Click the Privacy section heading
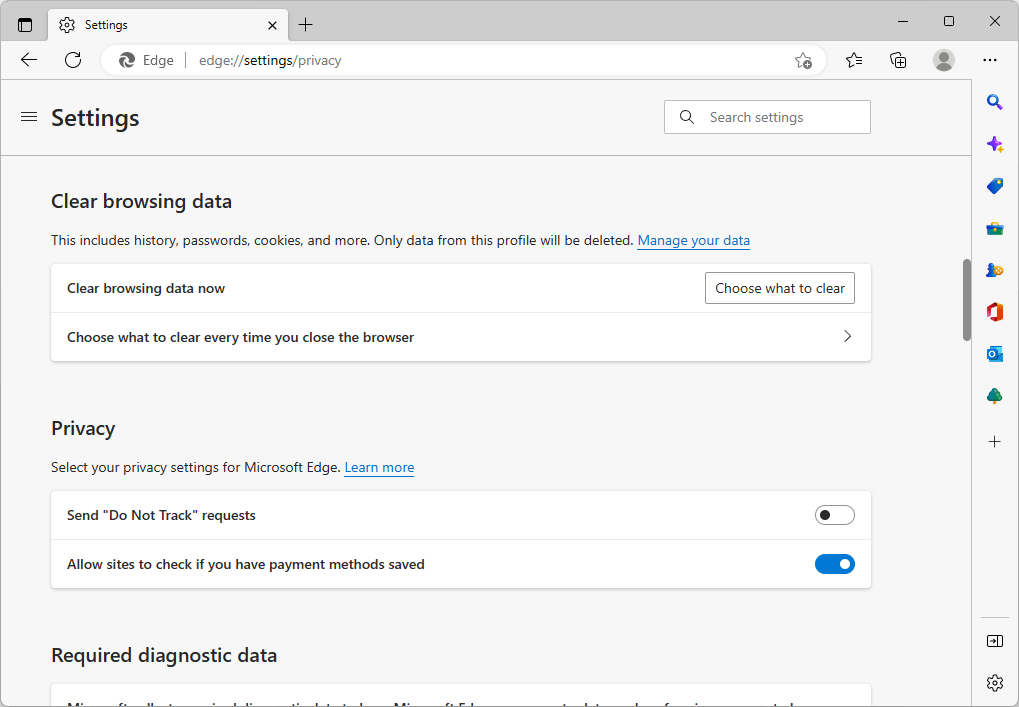This screenshot has width=1019, height=707. click(x=83, y=429)
